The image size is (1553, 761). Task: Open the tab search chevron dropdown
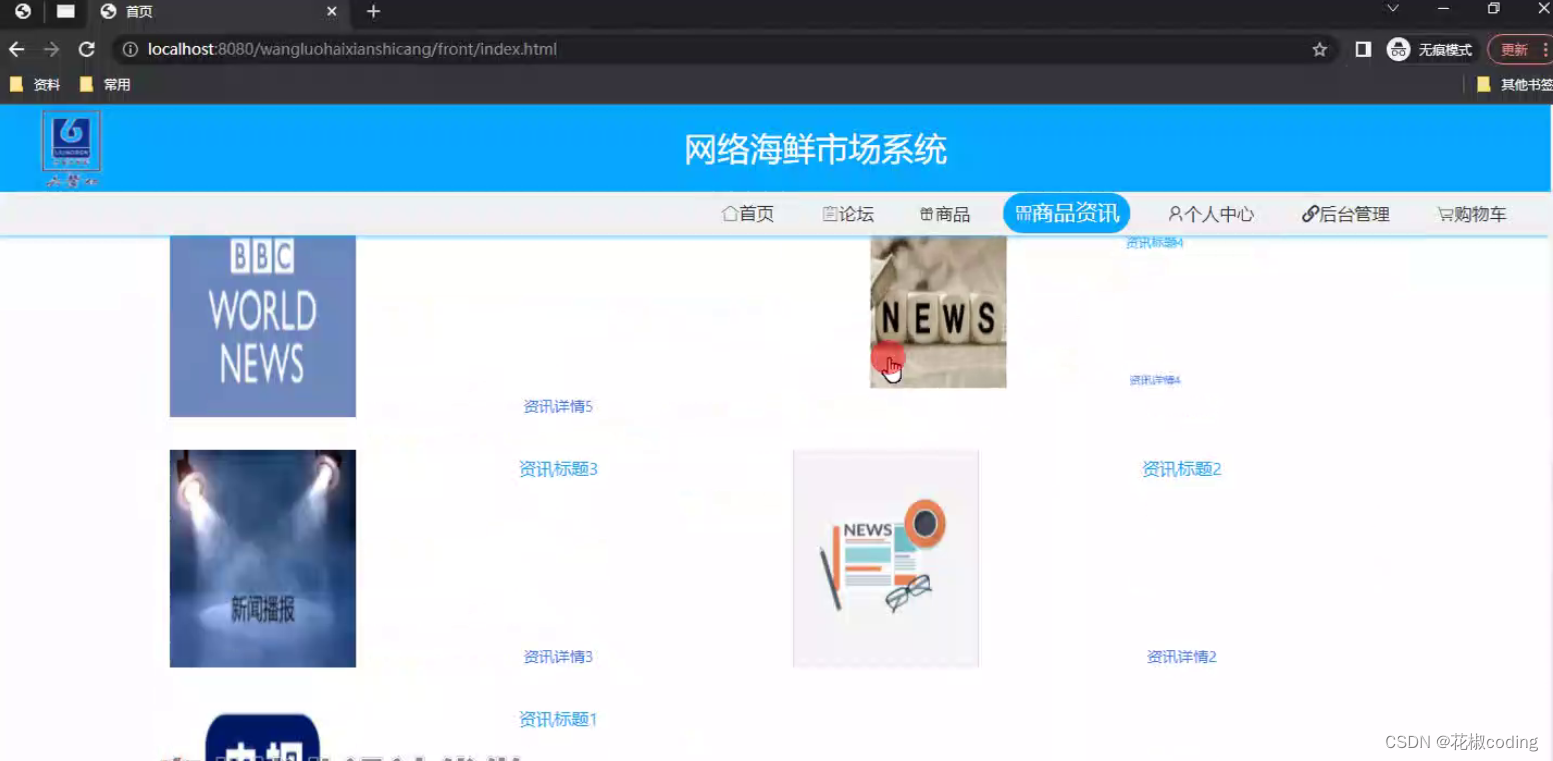click(x=1392, y=11)
